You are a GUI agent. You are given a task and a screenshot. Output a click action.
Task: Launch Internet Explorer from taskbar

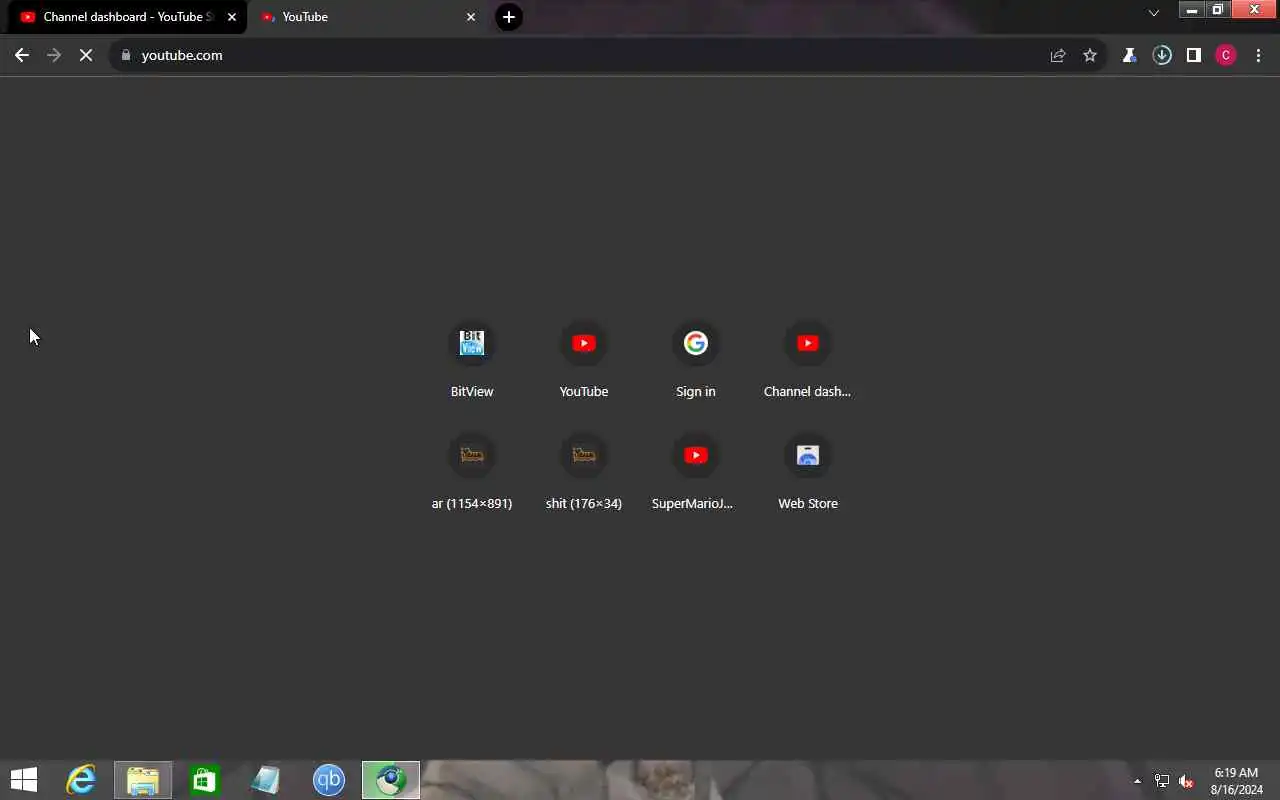coord(81,780)
